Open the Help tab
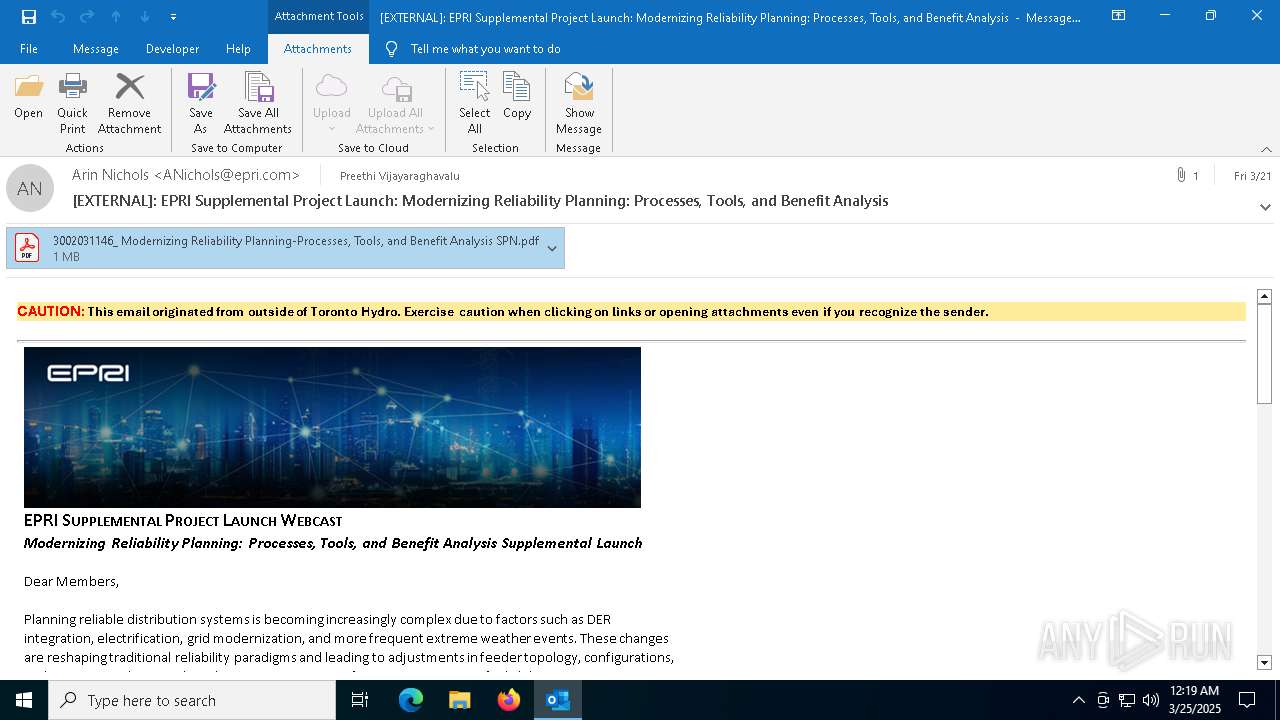Image resolution: width=1280 pixels, height=720 pixels. pyautogui.click(x=238, y=49)
